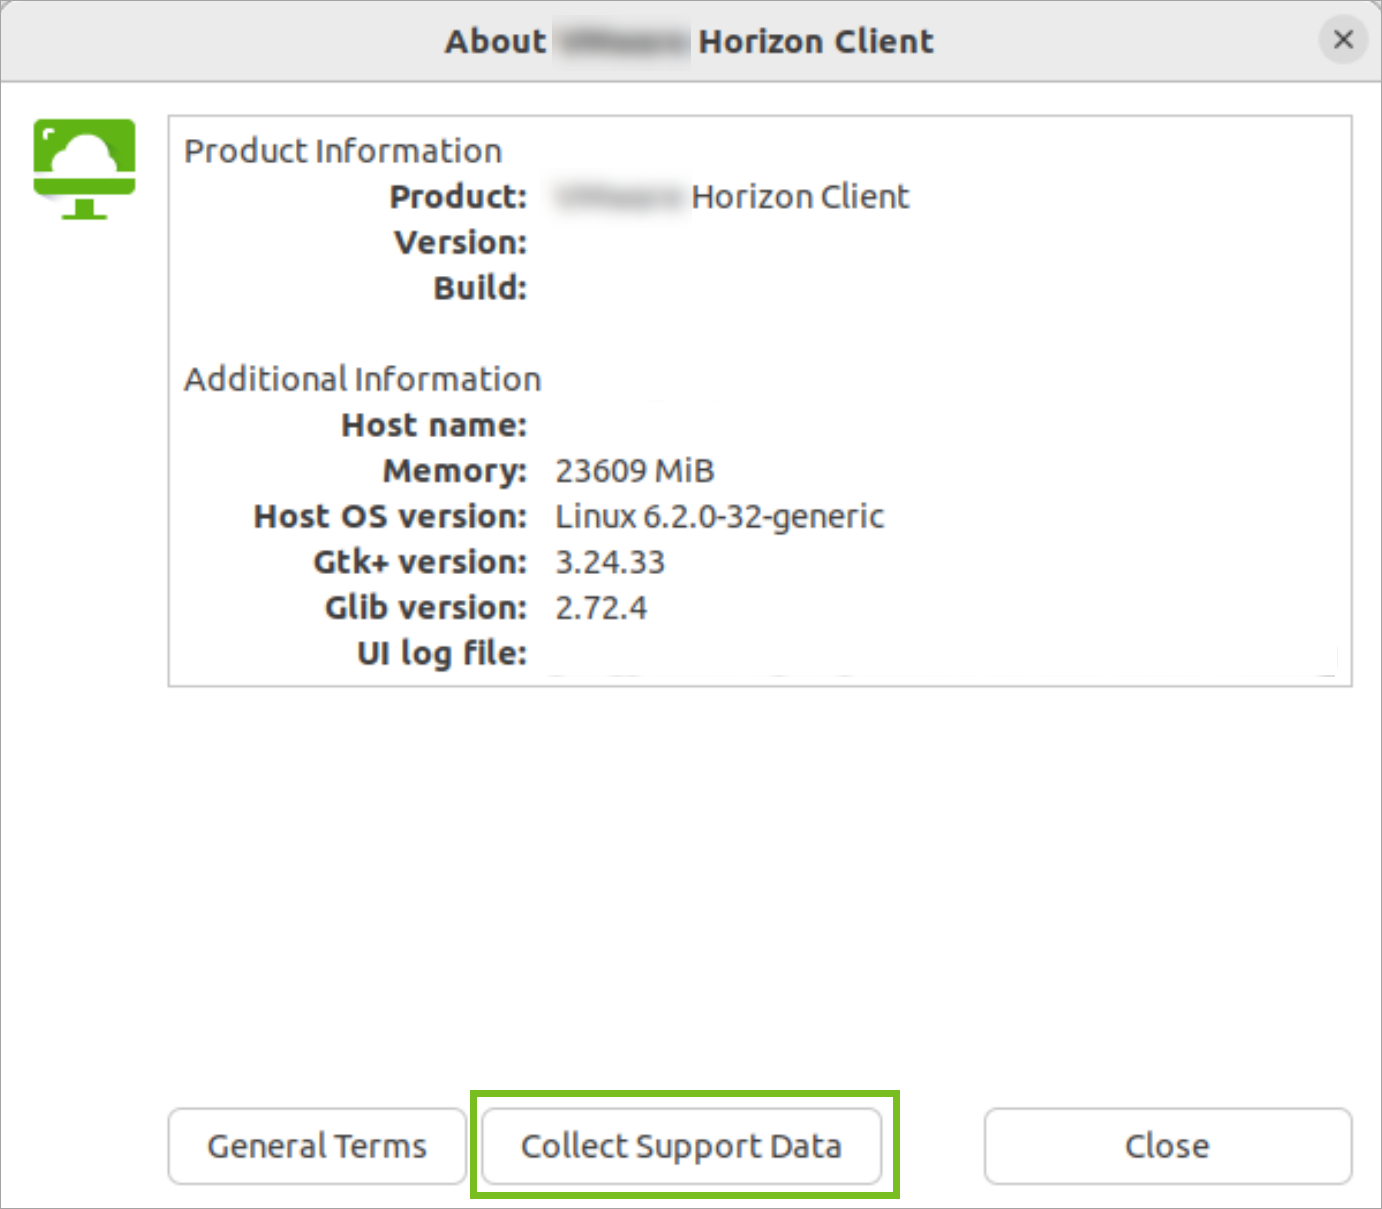Close the About dialog with Close button
This screenshot has width=1382, height=1209.
click(1167, 1146)
